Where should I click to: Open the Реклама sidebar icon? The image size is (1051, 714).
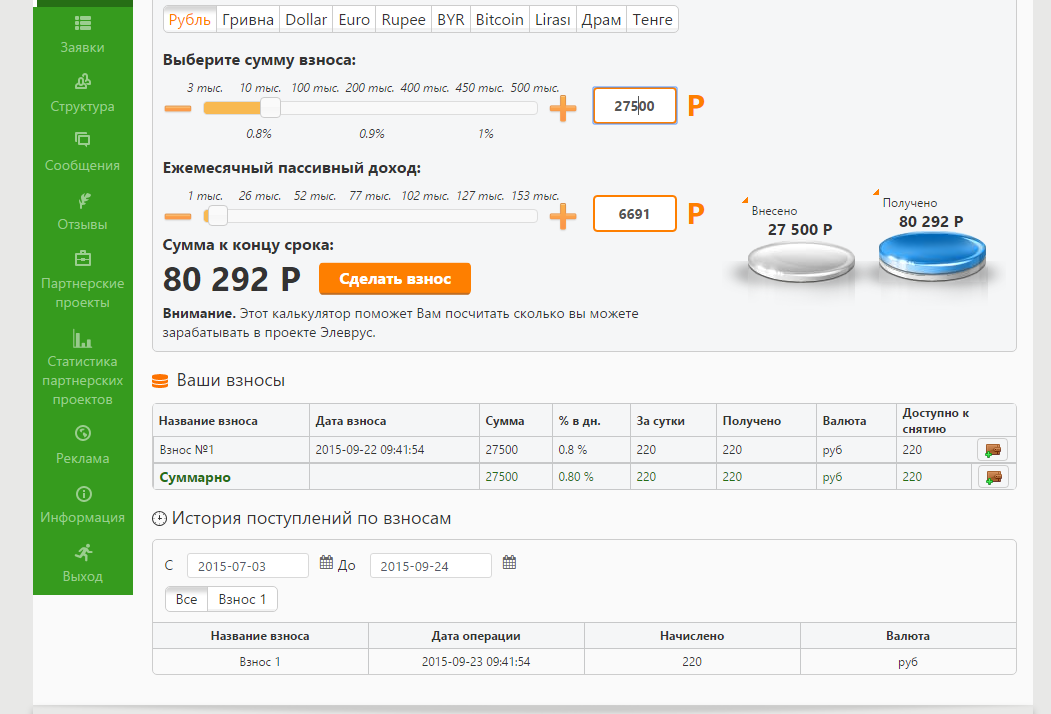point(83,433)
